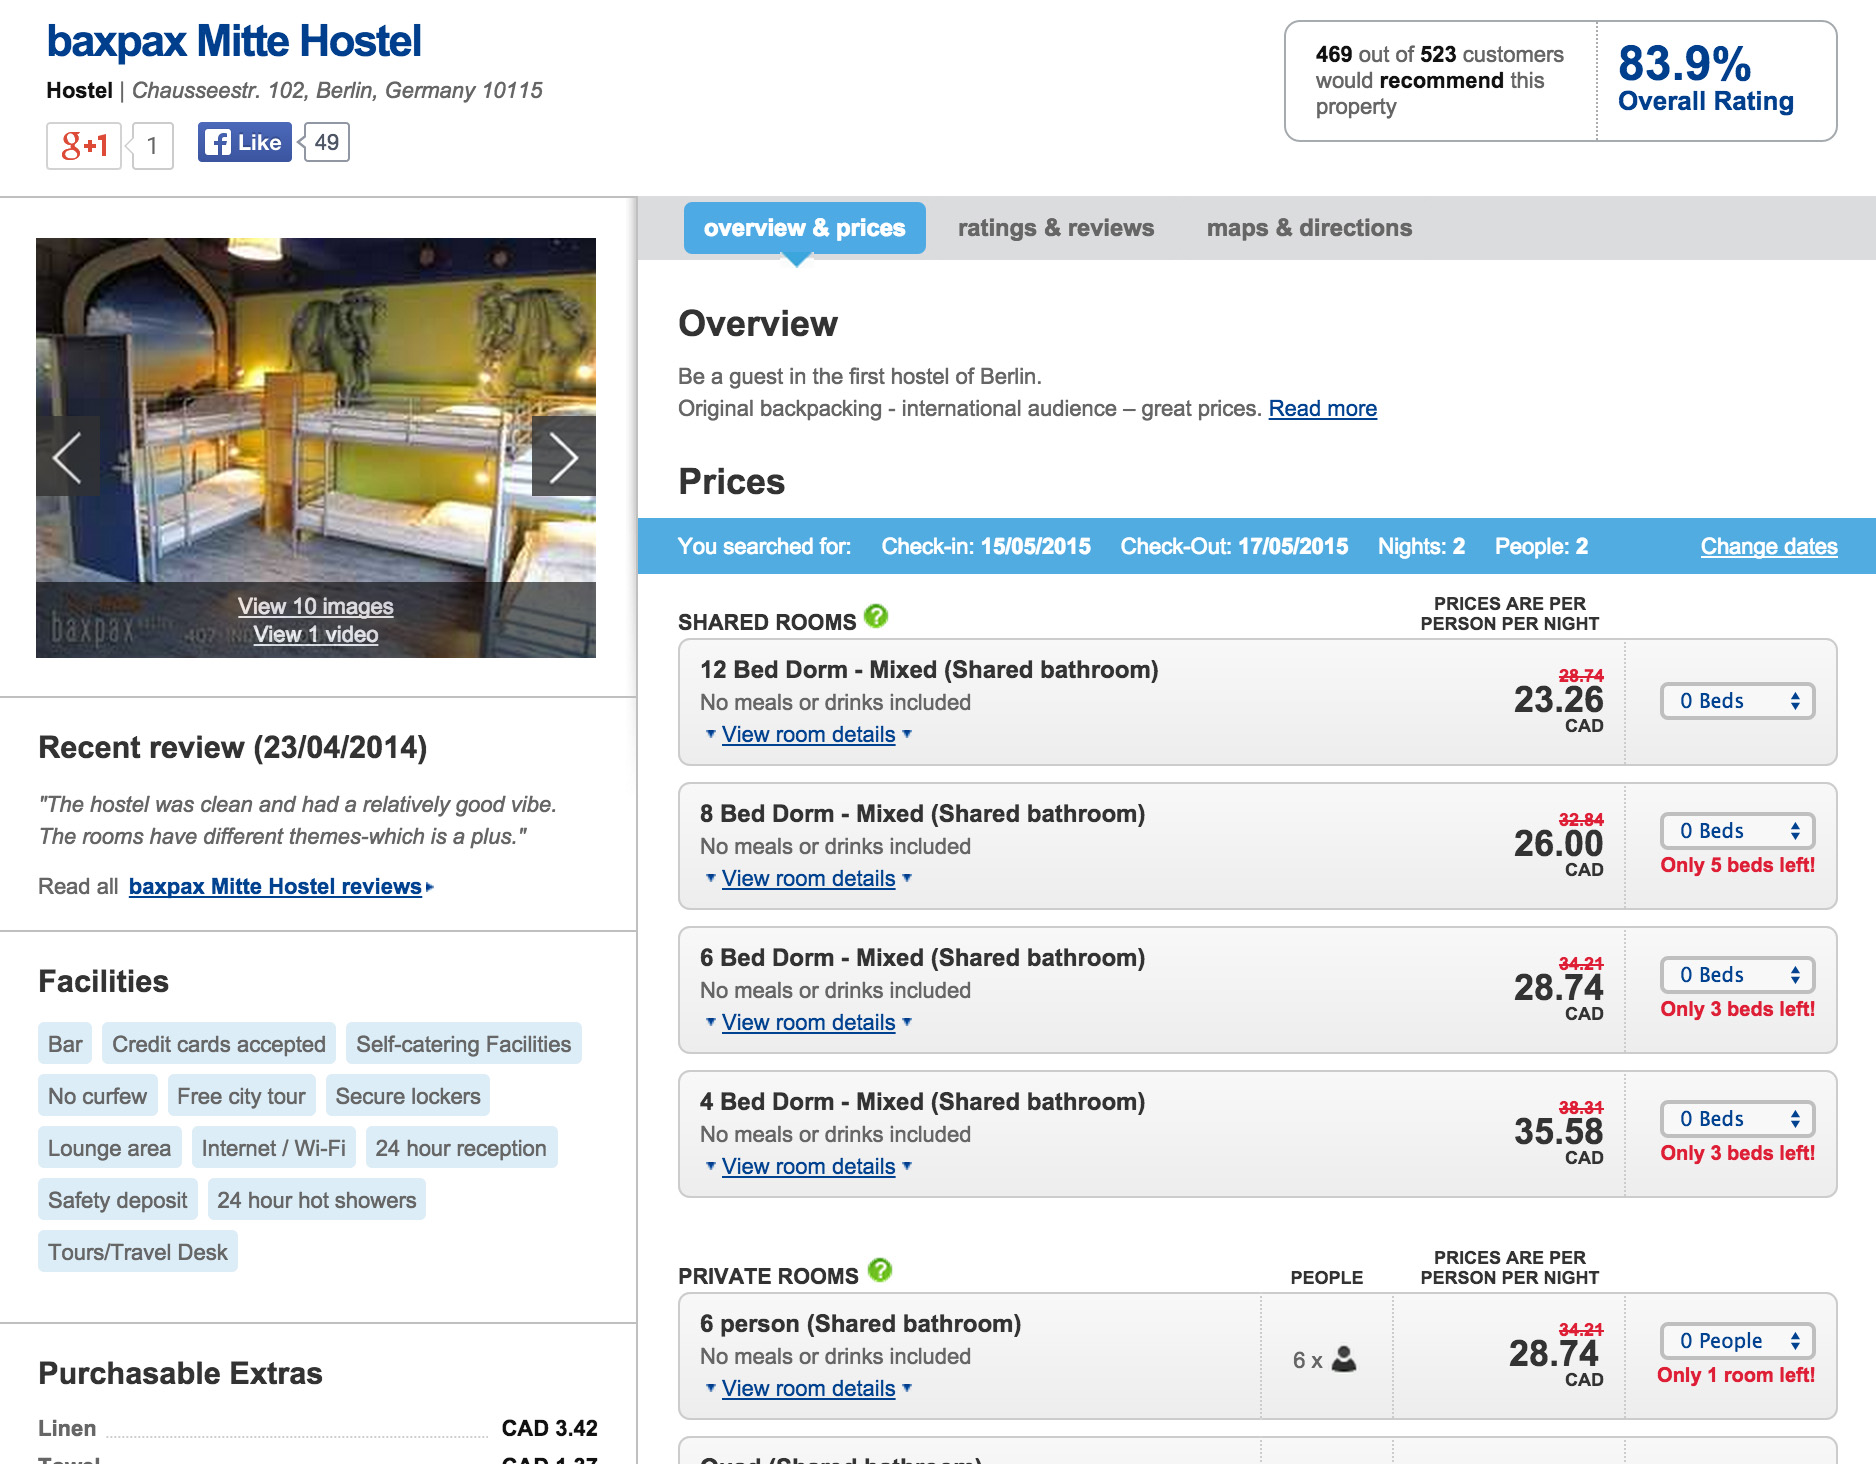Click Only 1 room left notice
The image size is (1876, 1464).
click(1736, 1375)
